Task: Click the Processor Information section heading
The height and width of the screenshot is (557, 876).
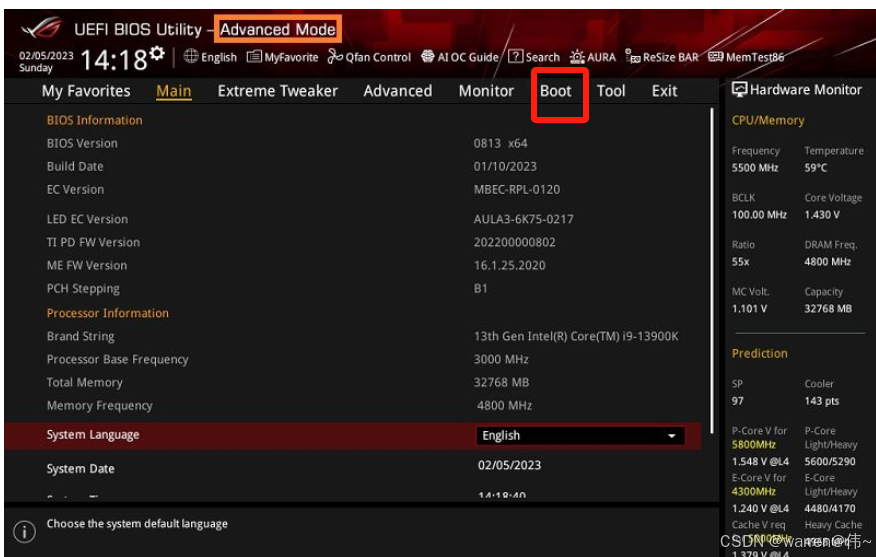Action: point(107,313)
